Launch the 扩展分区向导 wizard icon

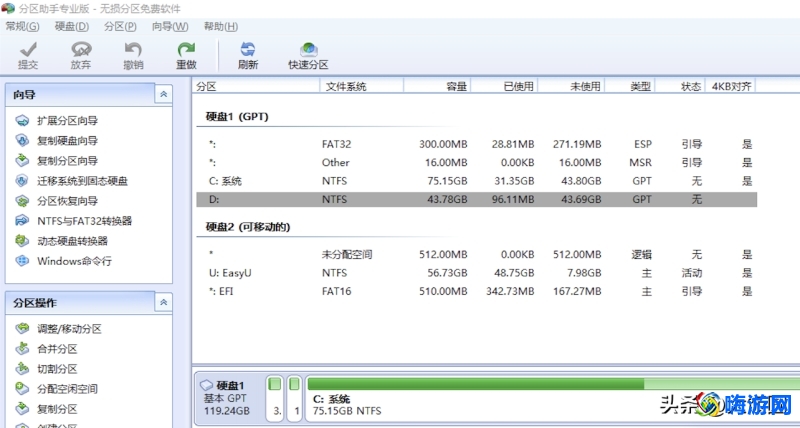point(22,121)
